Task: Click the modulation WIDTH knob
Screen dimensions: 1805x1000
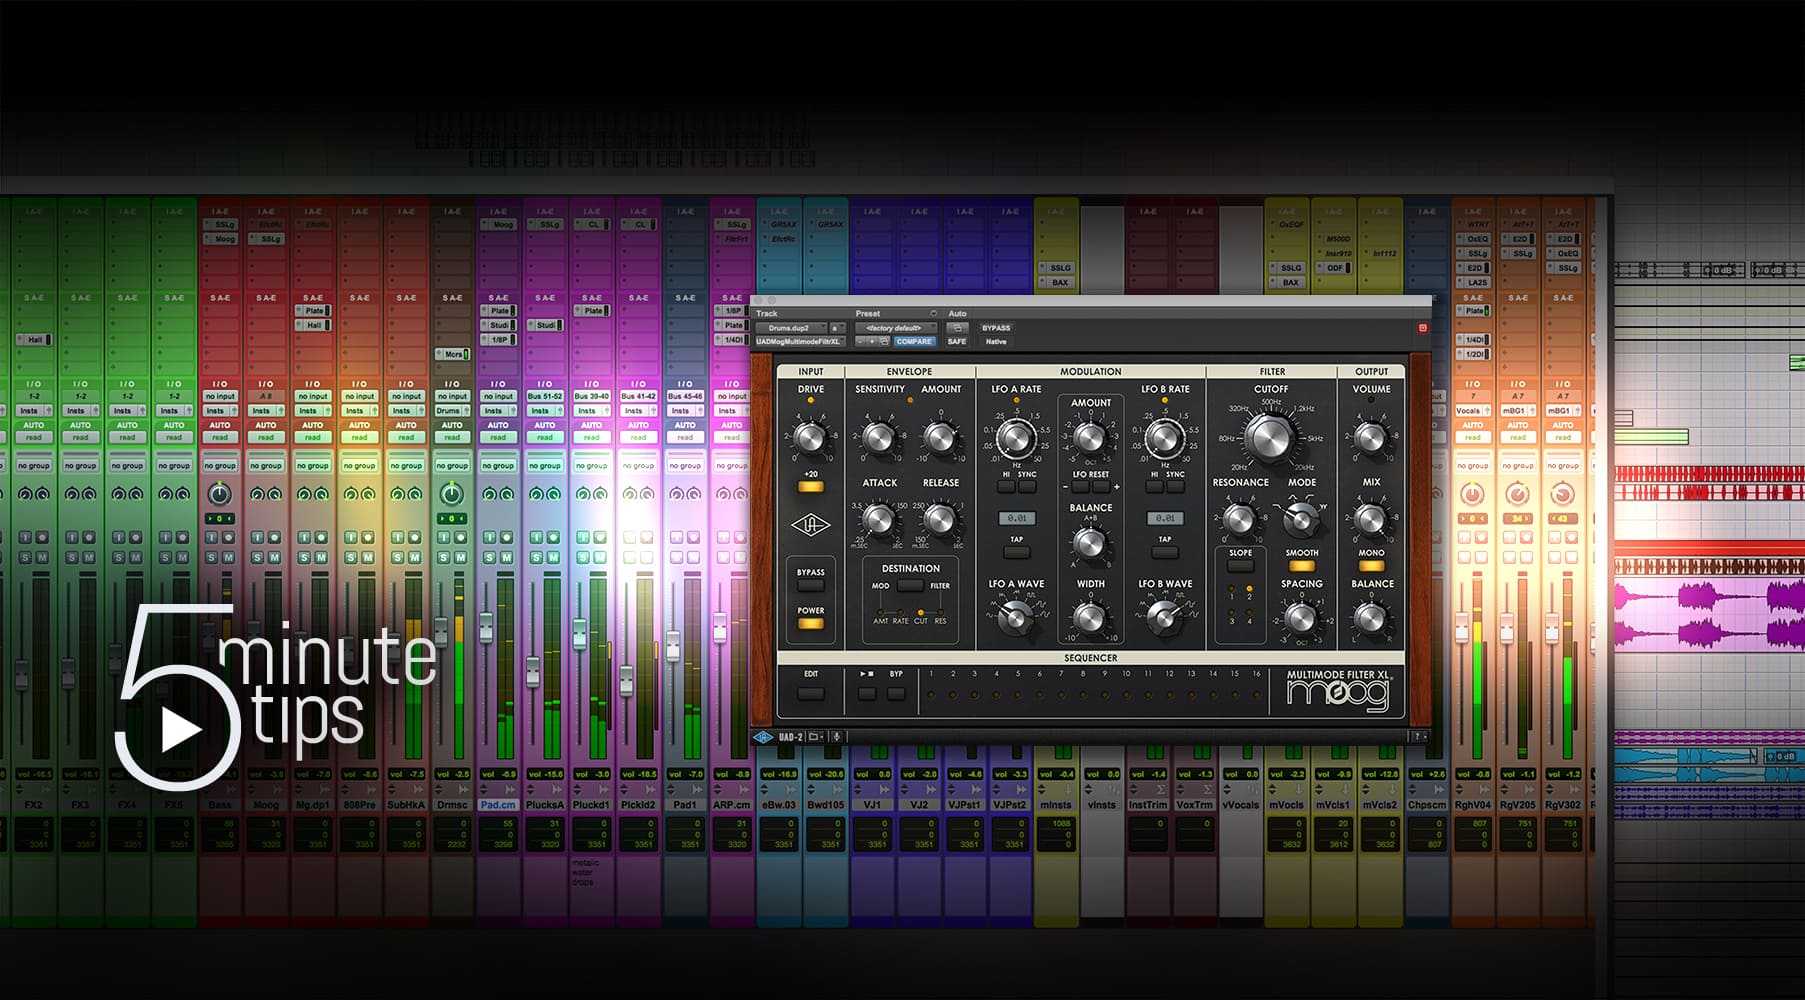Action: pos(1090,617)
